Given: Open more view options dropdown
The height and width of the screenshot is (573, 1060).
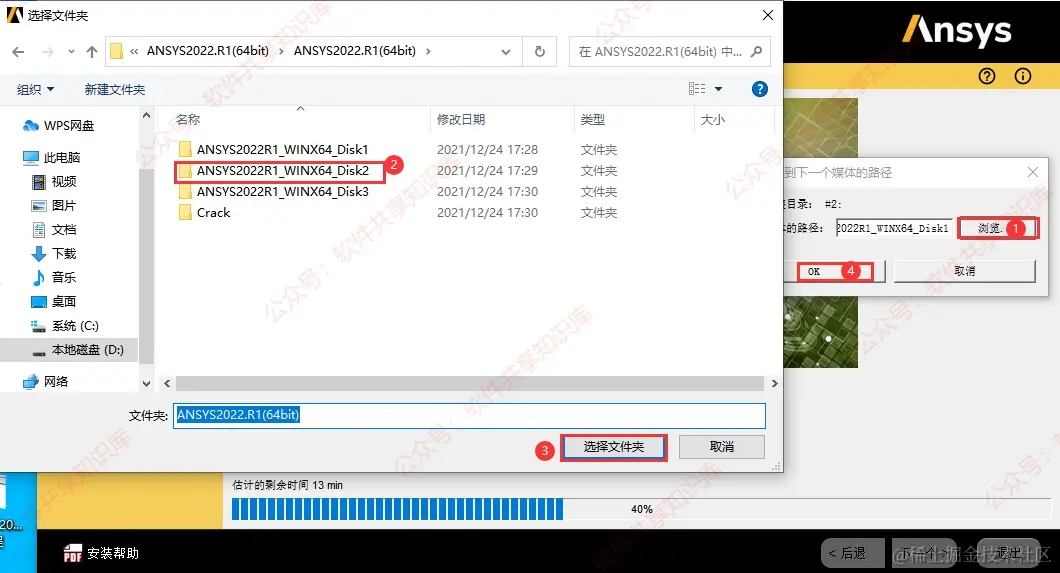Looking at the screenshot, I should (x=719, y=89).
